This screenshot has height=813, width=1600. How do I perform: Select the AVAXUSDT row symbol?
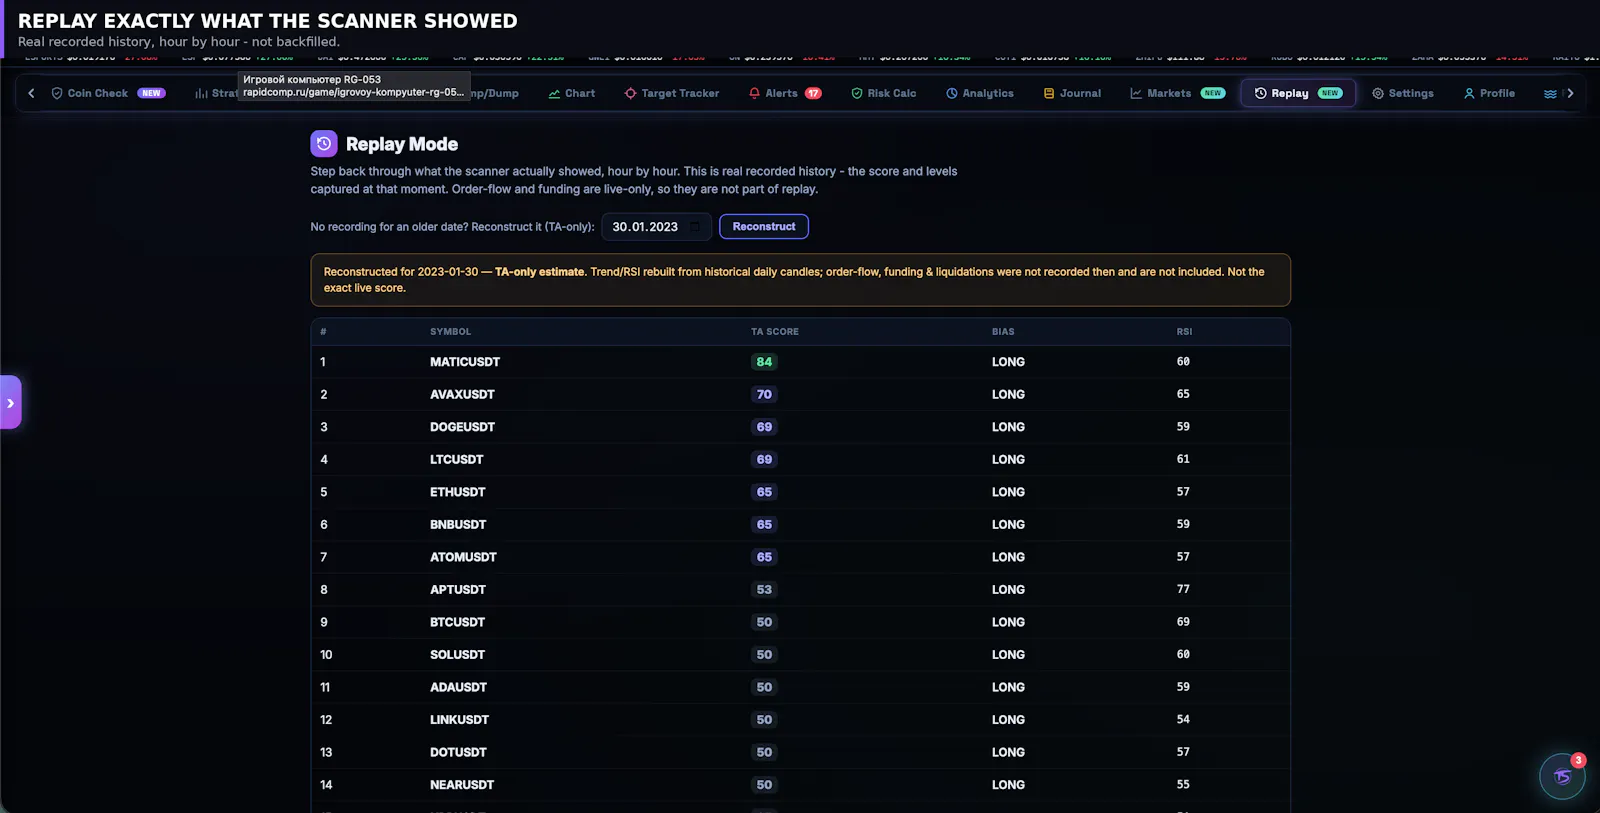(462, 395)
